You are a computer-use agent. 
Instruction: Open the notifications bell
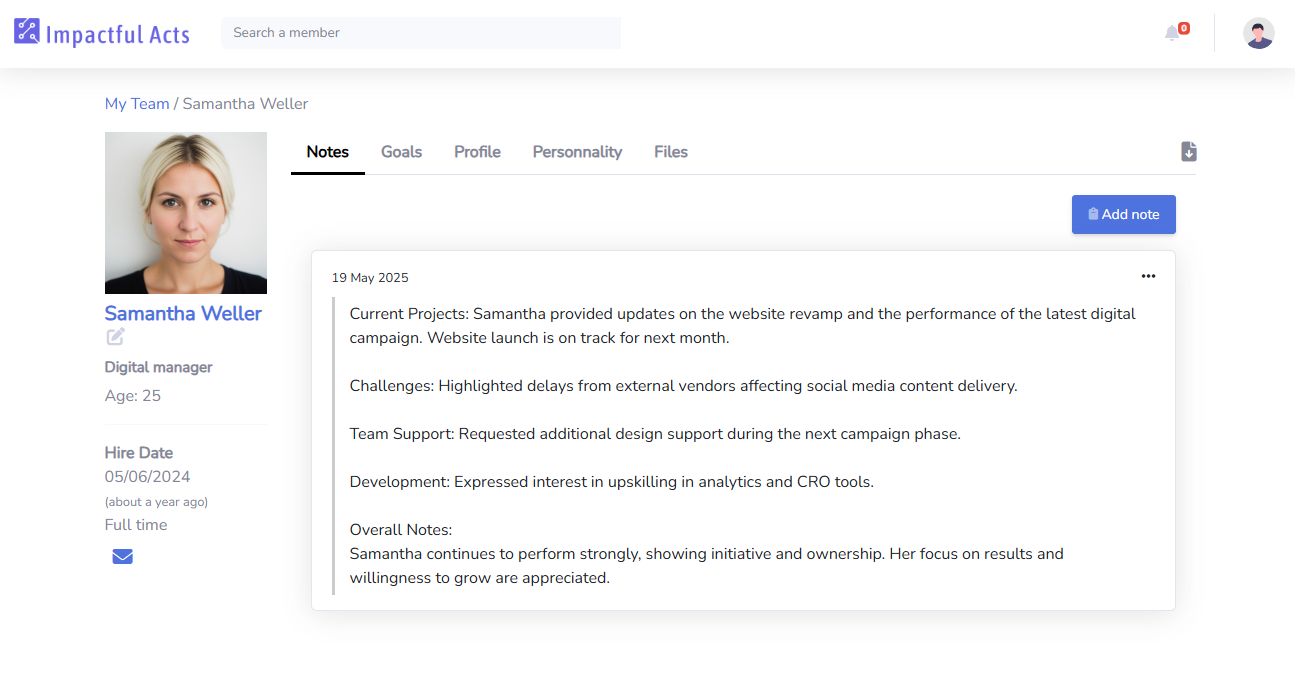tap(1172, 33)
